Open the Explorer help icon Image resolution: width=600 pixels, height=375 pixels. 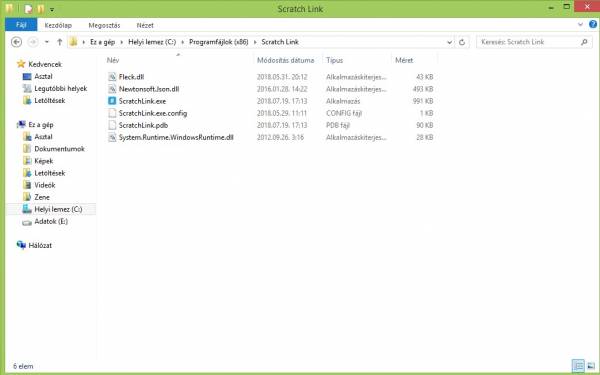593,24
